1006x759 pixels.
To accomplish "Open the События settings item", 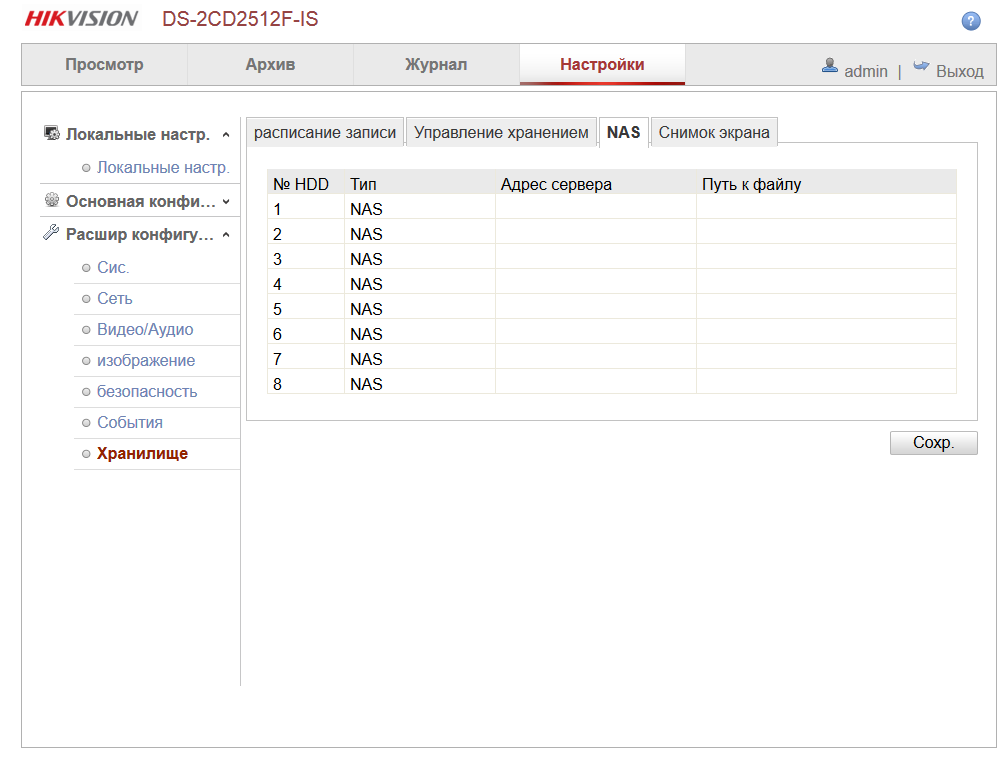I will point(130,422).
